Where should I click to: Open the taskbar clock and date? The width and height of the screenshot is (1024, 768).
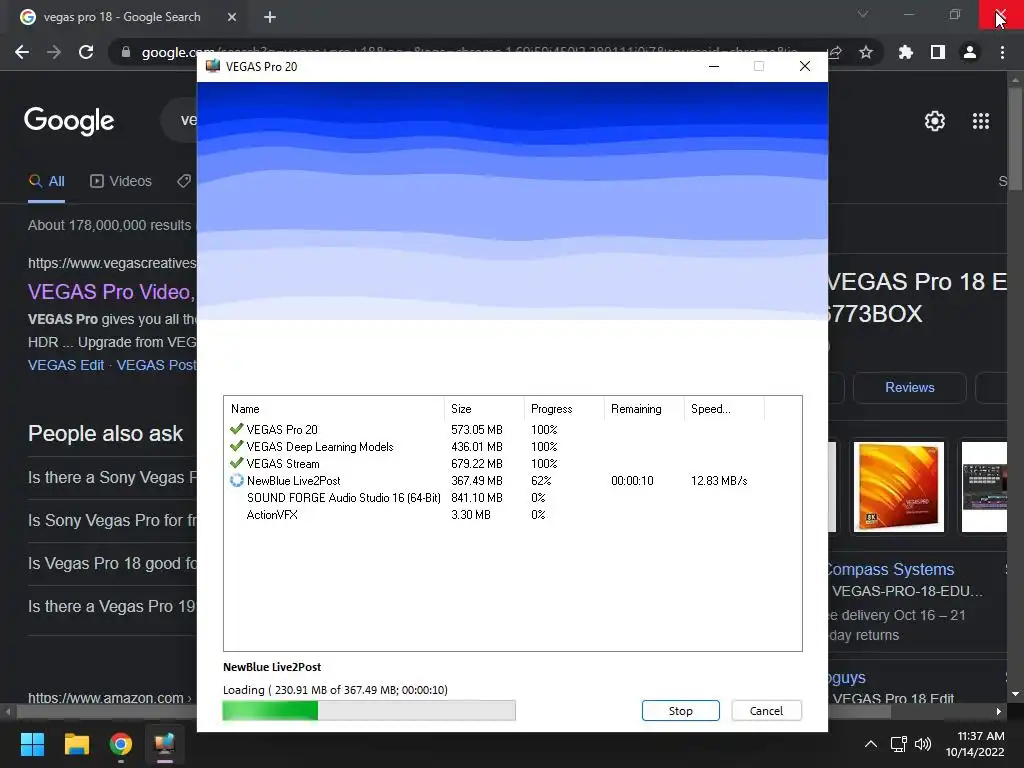click(975, 744)
